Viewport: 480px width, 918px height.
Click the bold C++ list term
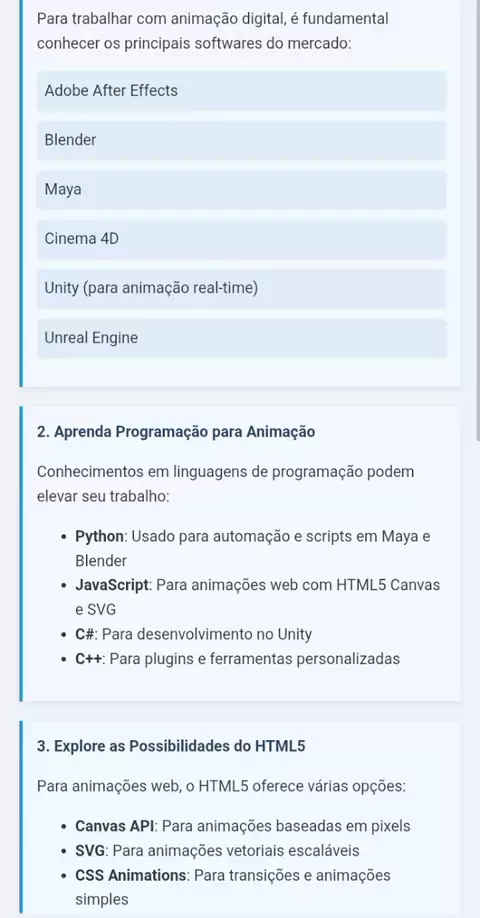coord(90,659)
